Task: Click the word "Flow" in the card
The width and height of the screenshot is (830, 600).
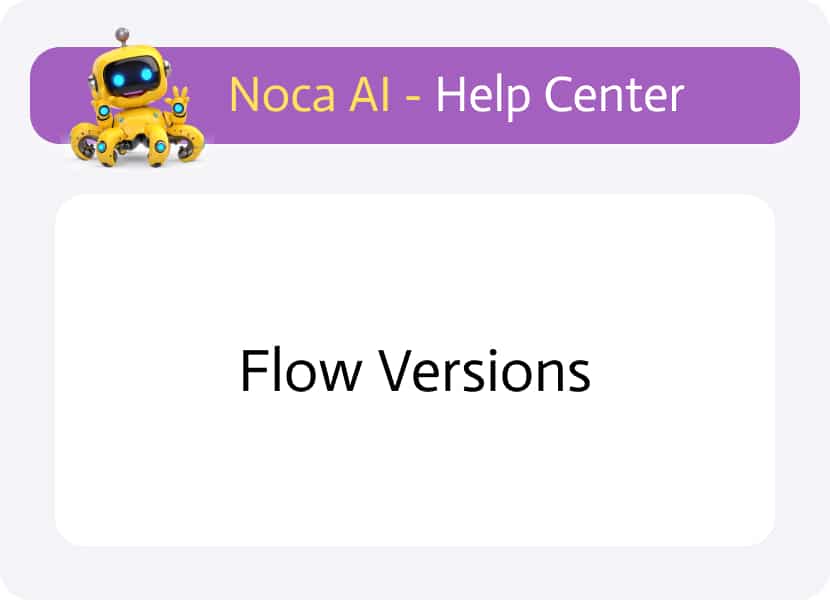Action: tap(301, 370)
